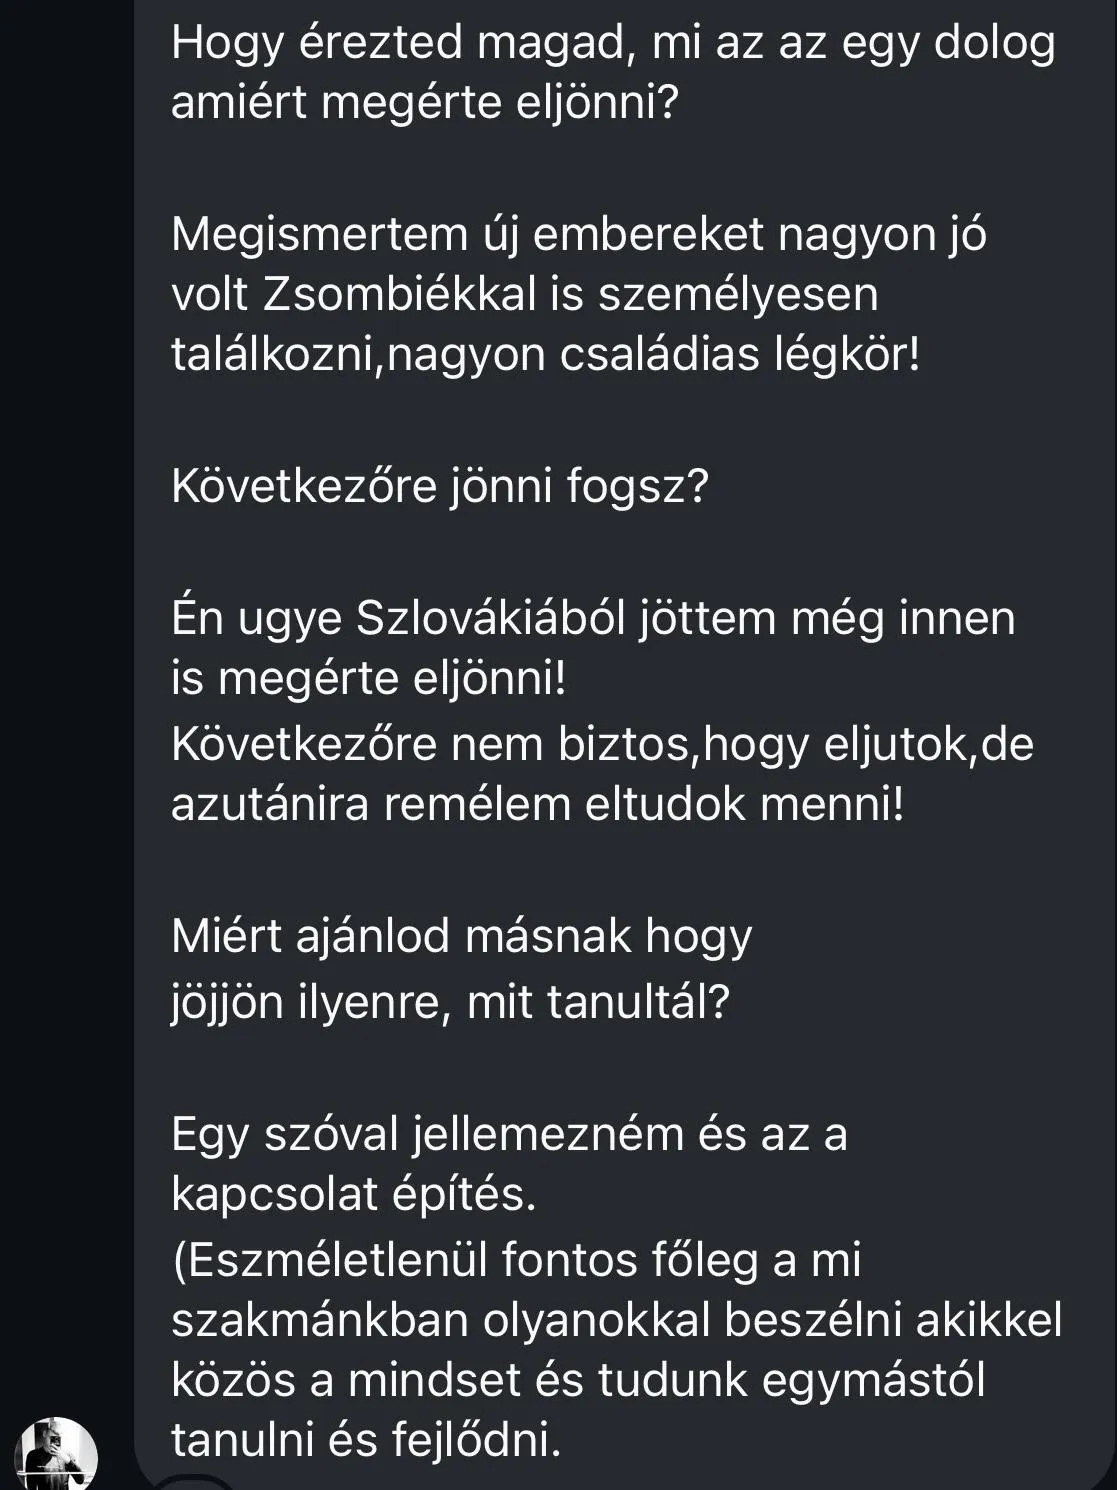Click the line 'Én ugye Szlovákiából jöttem'

(593, 618)
